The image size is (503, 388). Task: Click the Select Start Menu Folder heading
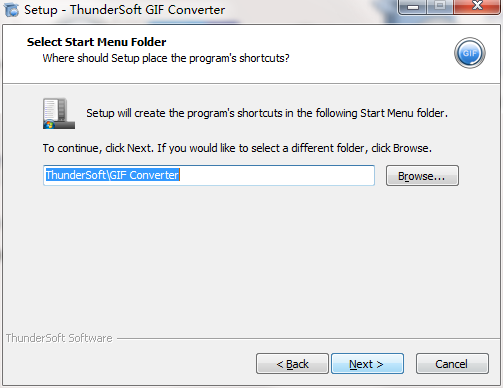click(96, 42)
